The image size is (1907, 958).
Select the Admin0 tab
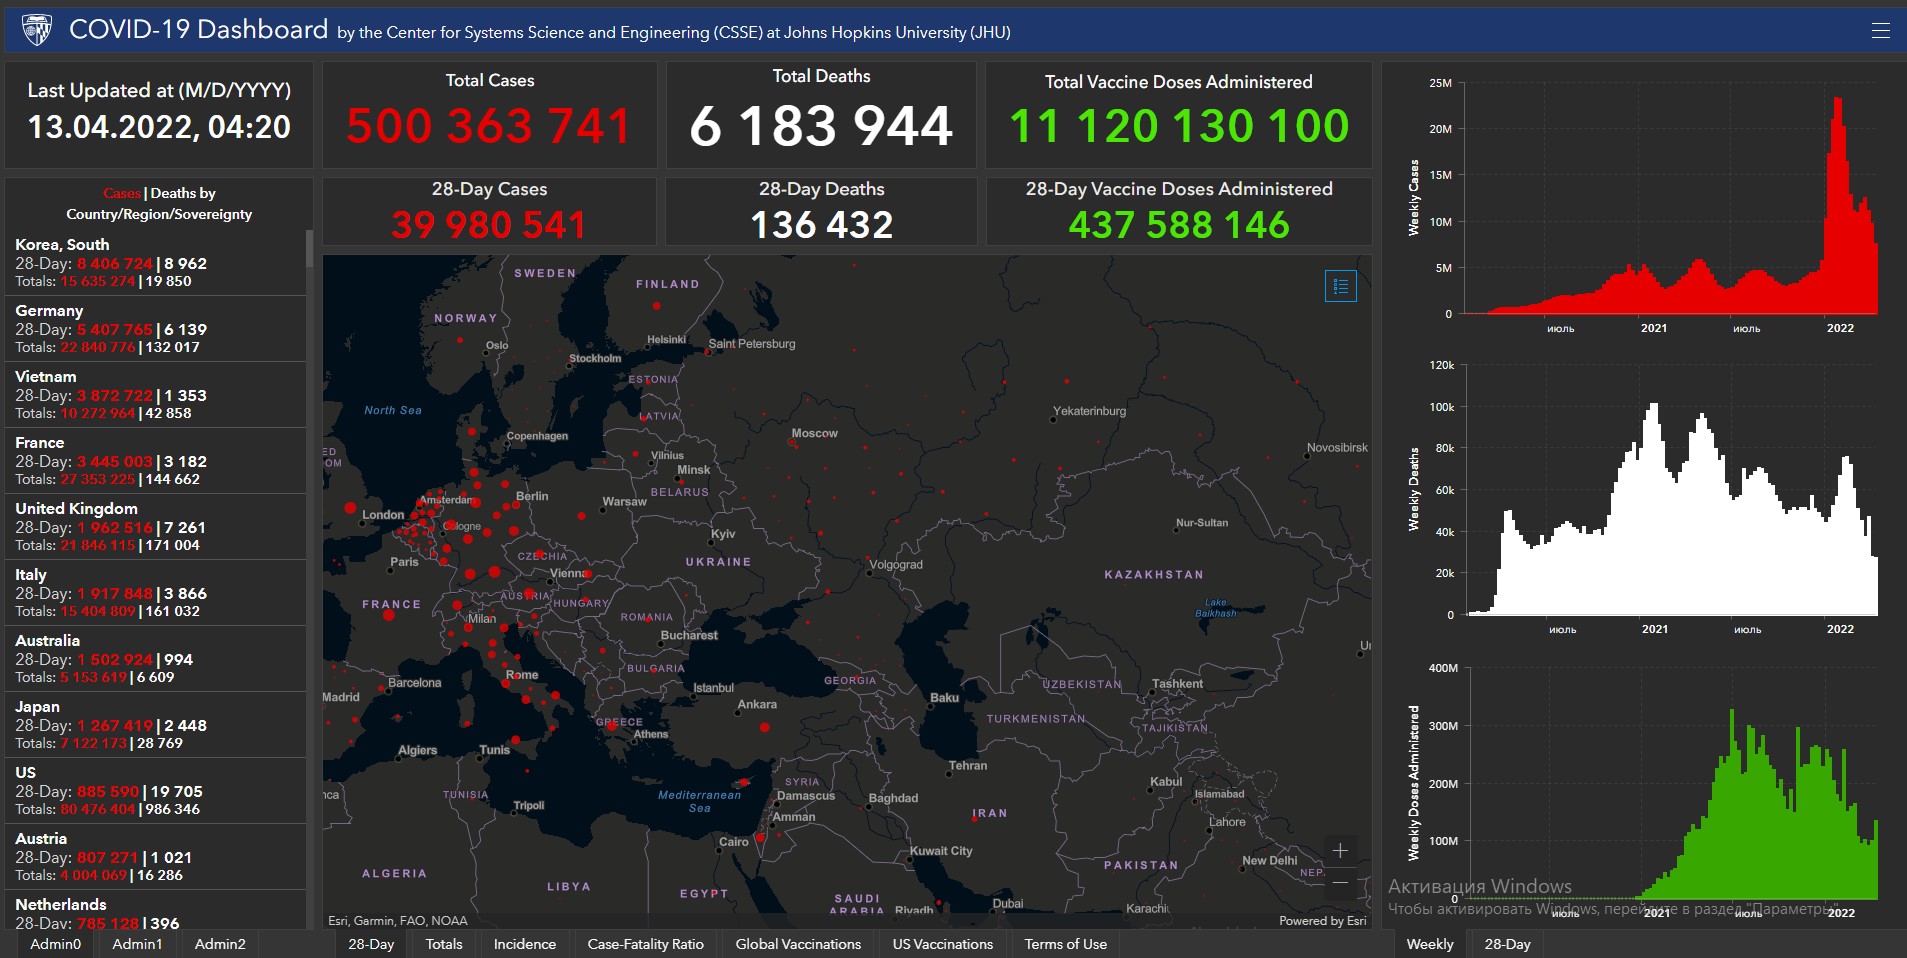(55, 944)
